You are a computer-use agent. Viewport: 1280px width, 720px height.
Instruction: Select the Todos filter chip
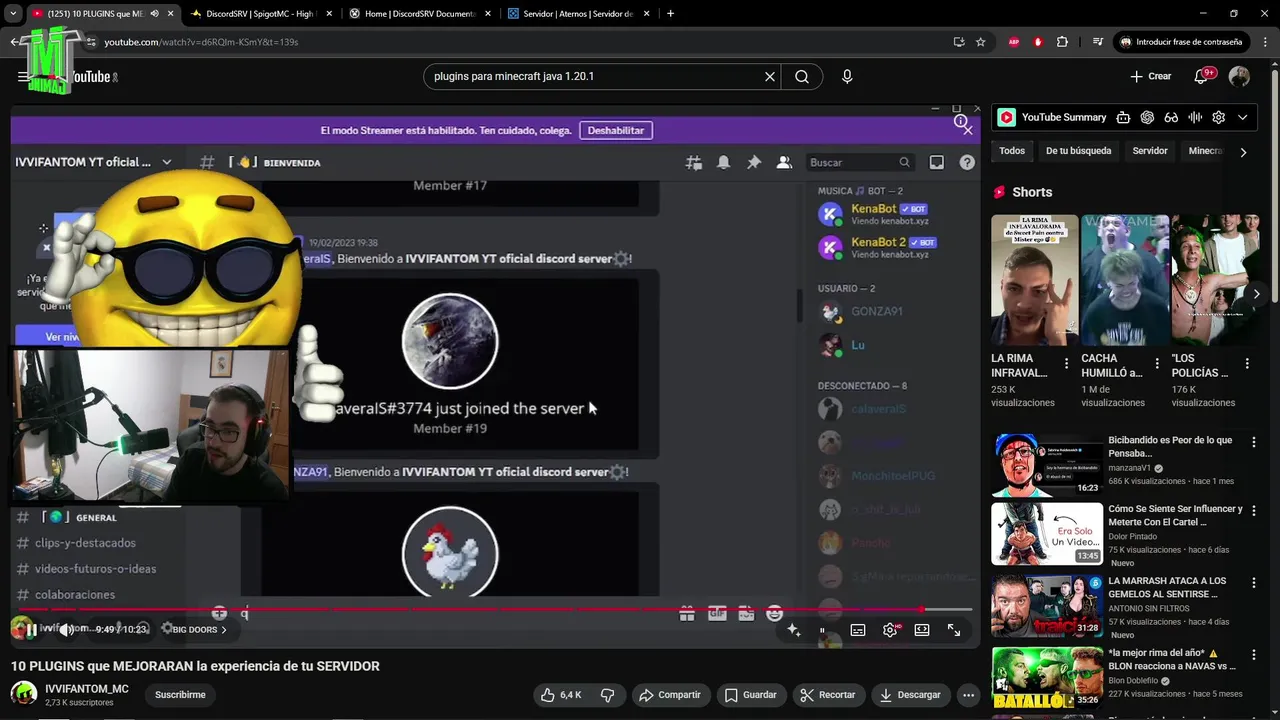(x=1012, y=151)
